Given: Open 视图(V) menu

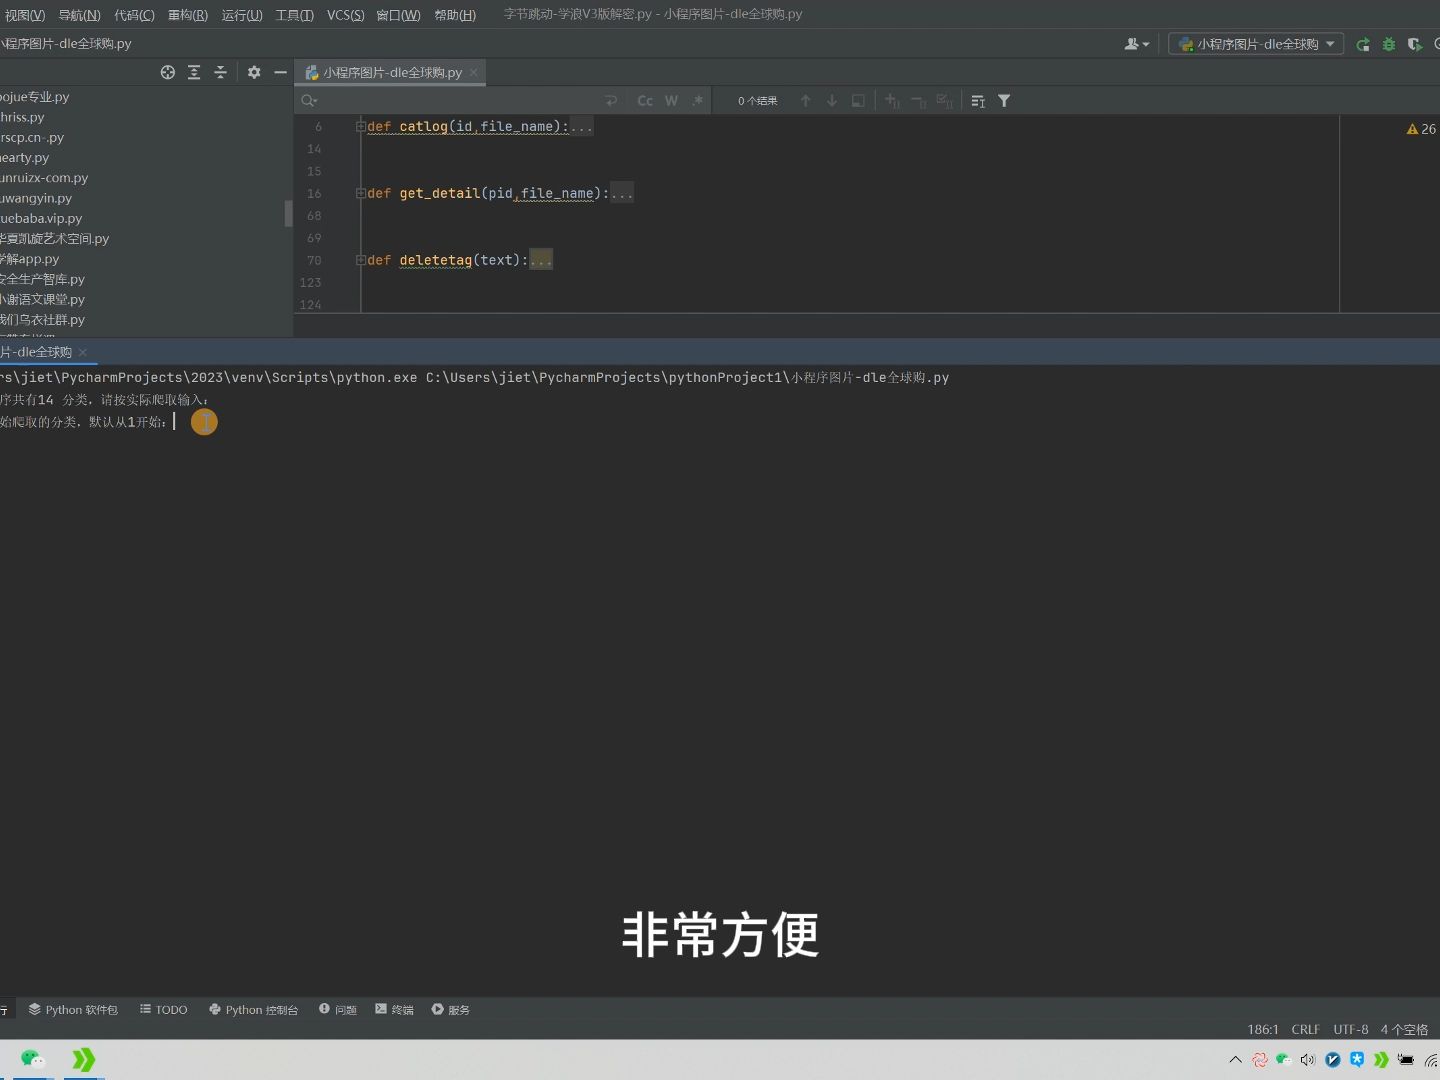Looking at the screenshot, I should (x=25, y=15).
